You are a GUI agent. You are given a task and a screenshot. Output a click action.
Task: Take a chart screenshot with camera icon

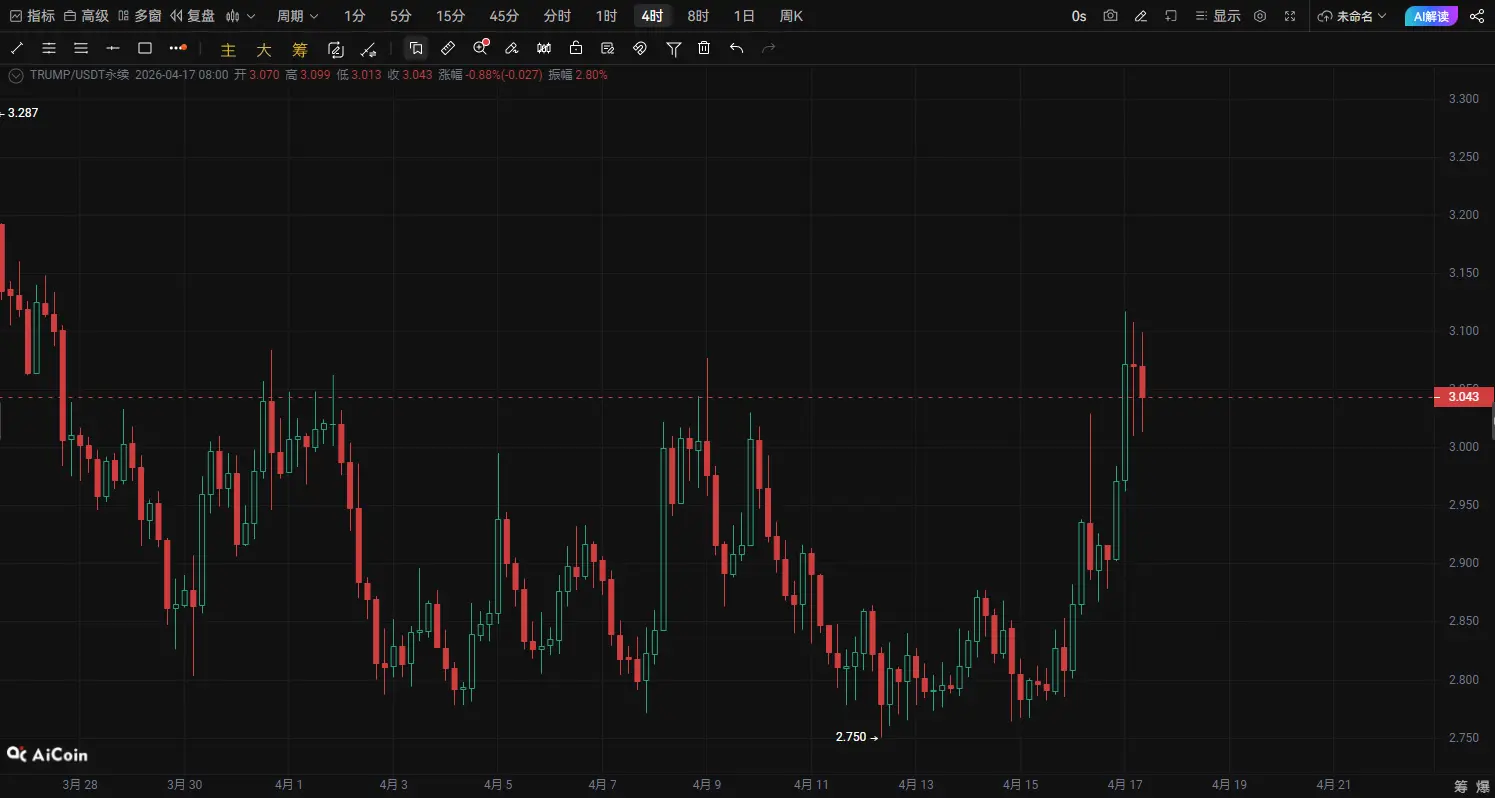coord(1110,16)
